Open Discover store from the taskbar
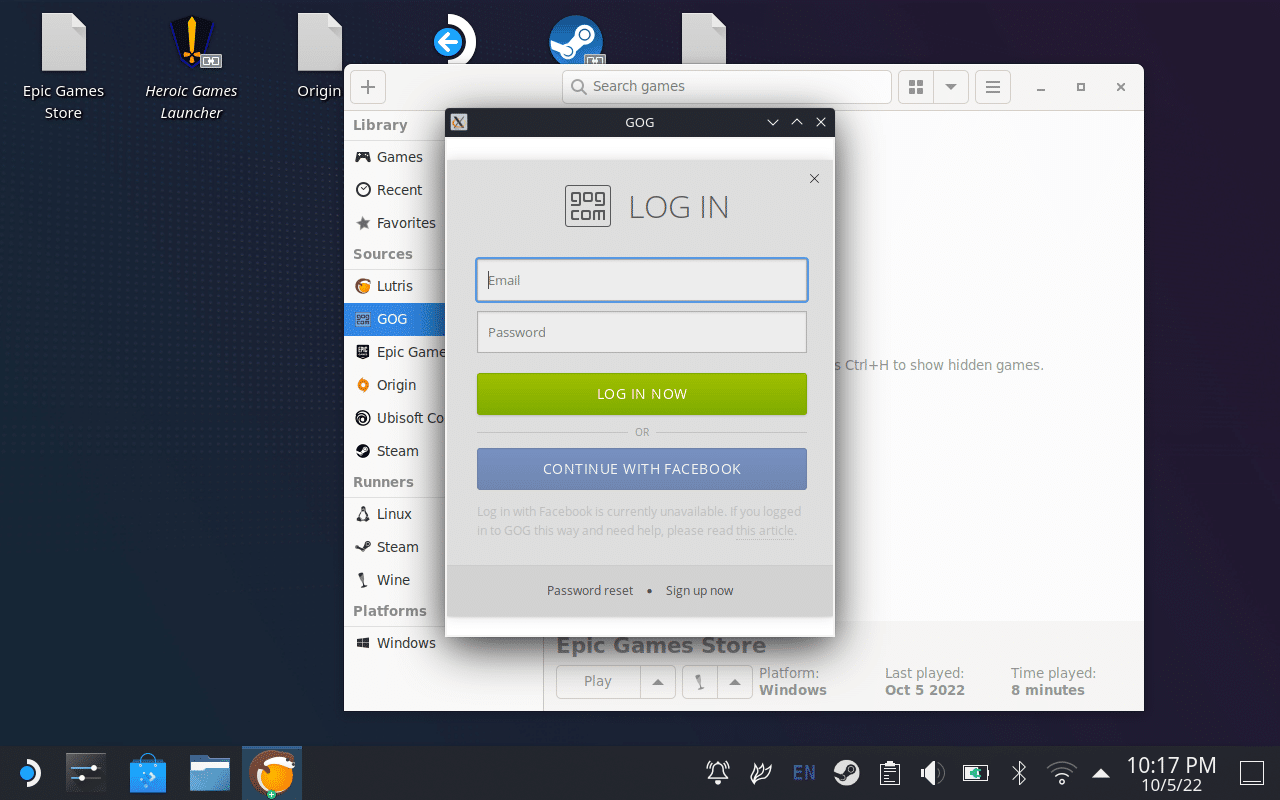This screenshot has height=800, width=1280. (x=148, y=773)
